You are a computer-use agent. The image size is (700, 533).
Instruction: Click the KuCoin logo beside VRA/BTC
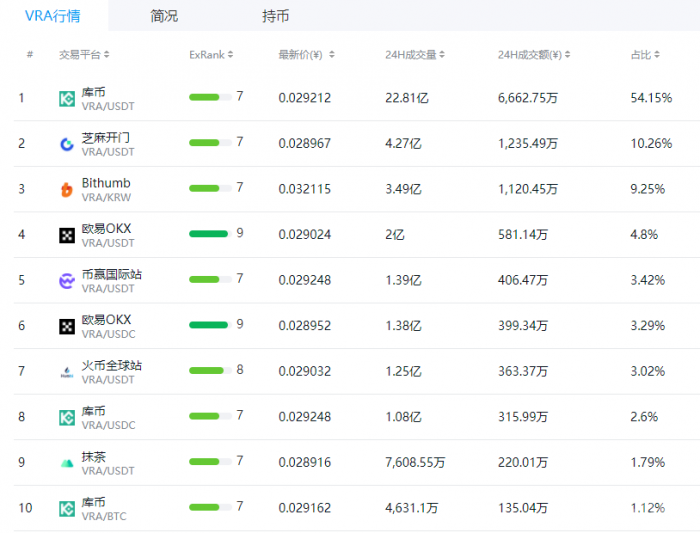67,508
